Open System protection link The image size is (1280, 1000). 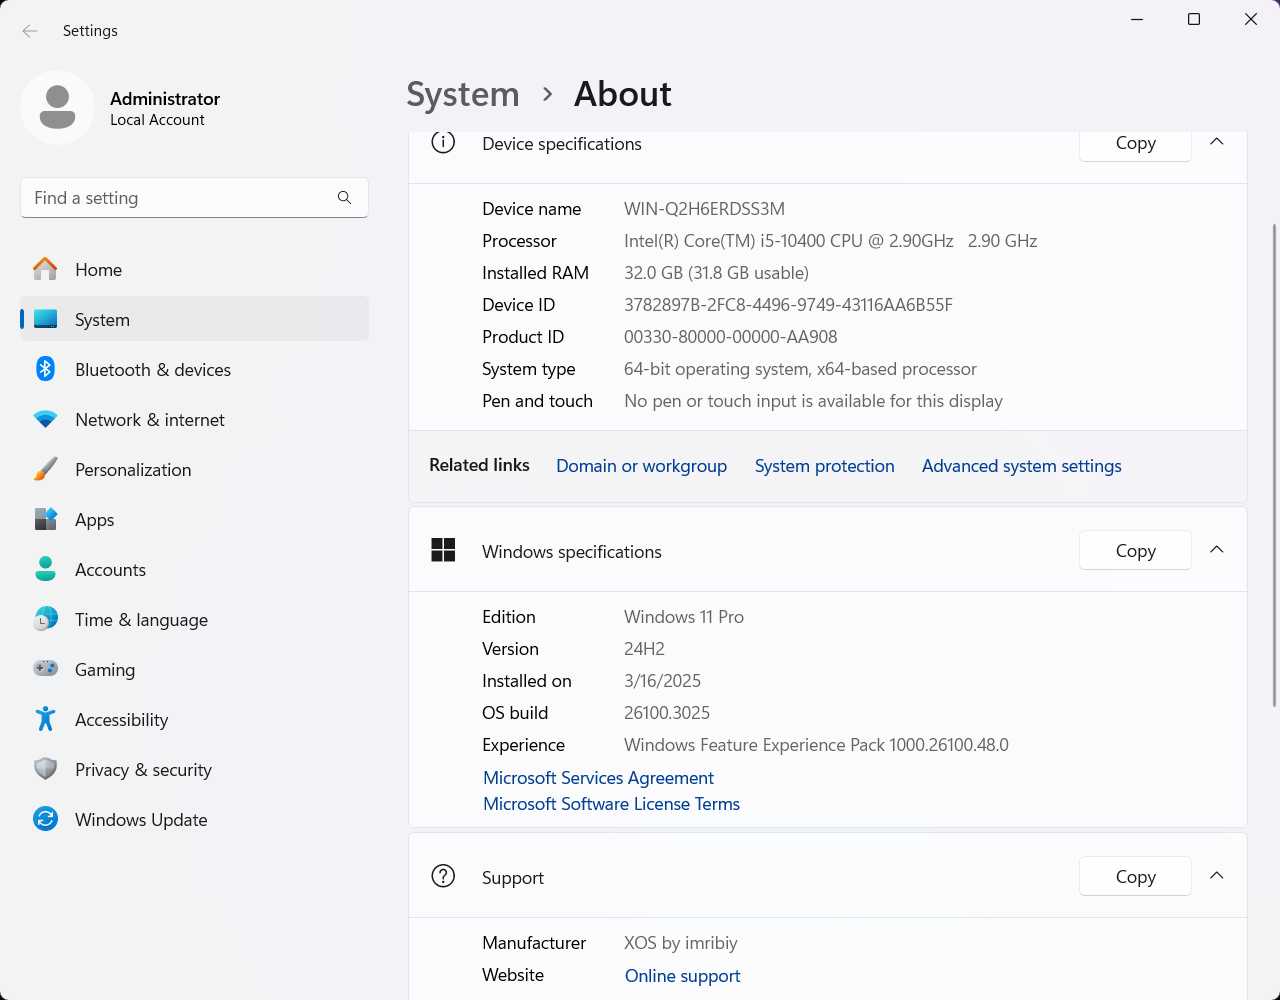824,466
